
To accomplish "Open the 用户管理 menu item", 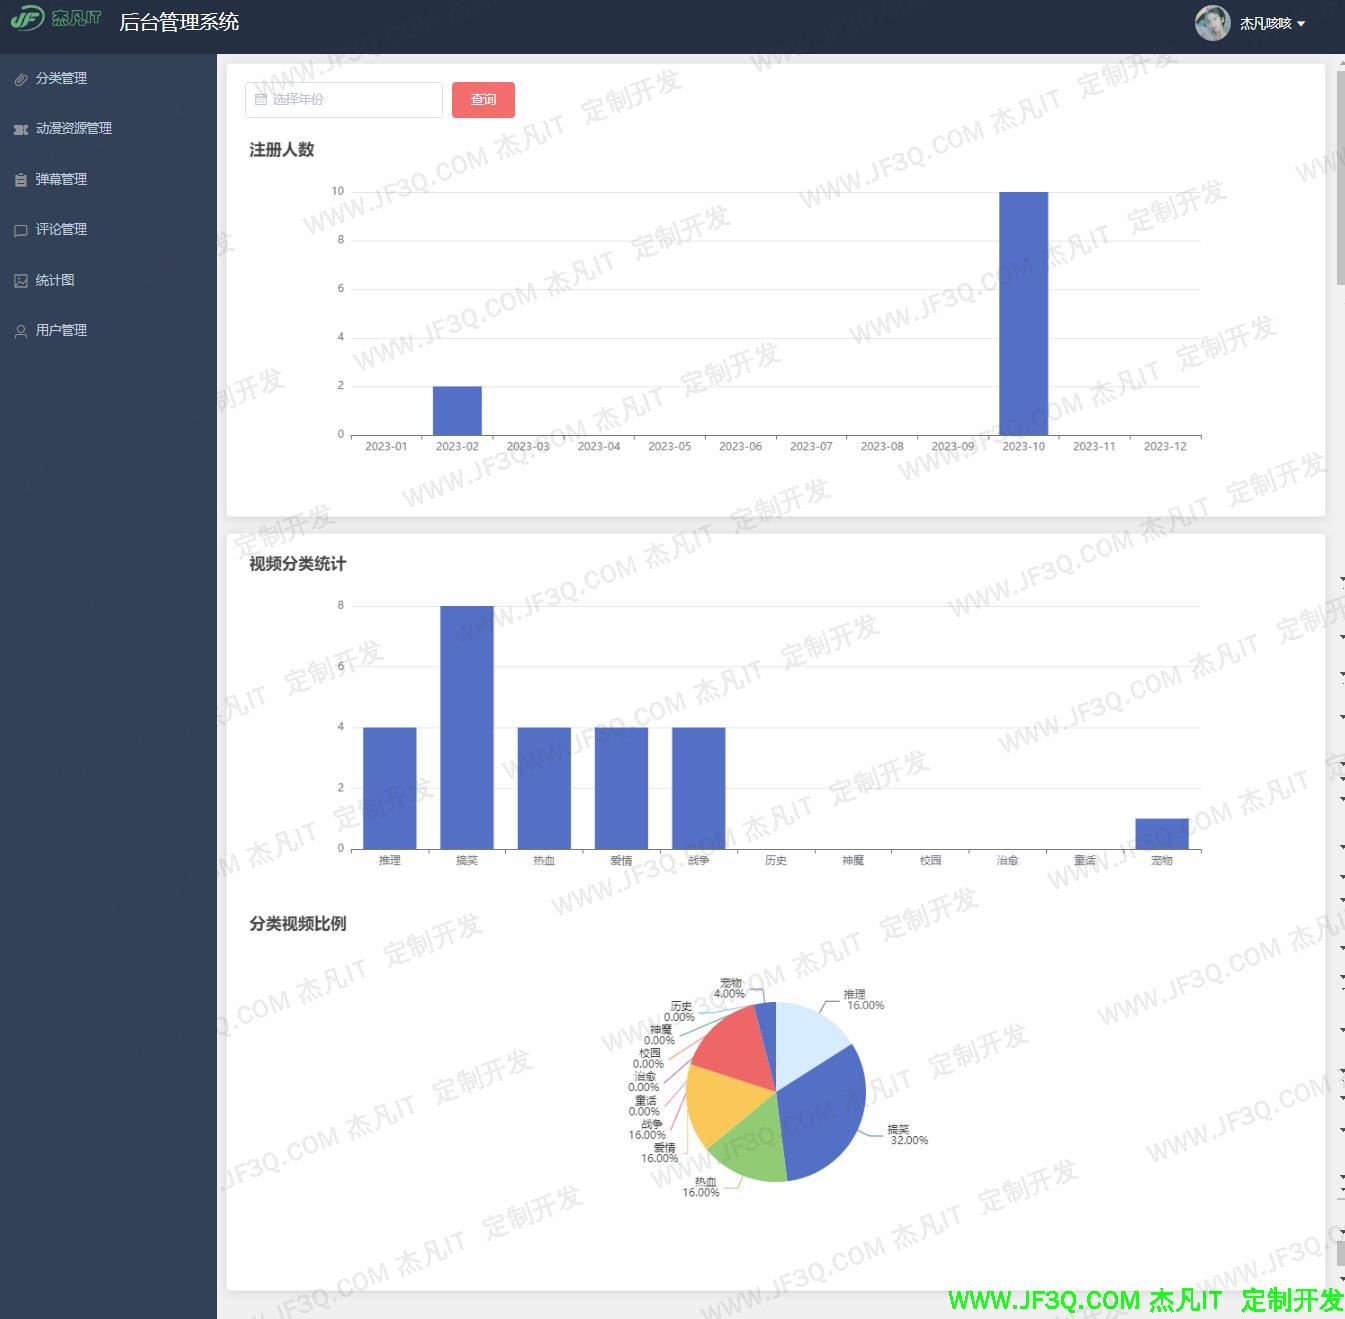I will click(61, 330).
